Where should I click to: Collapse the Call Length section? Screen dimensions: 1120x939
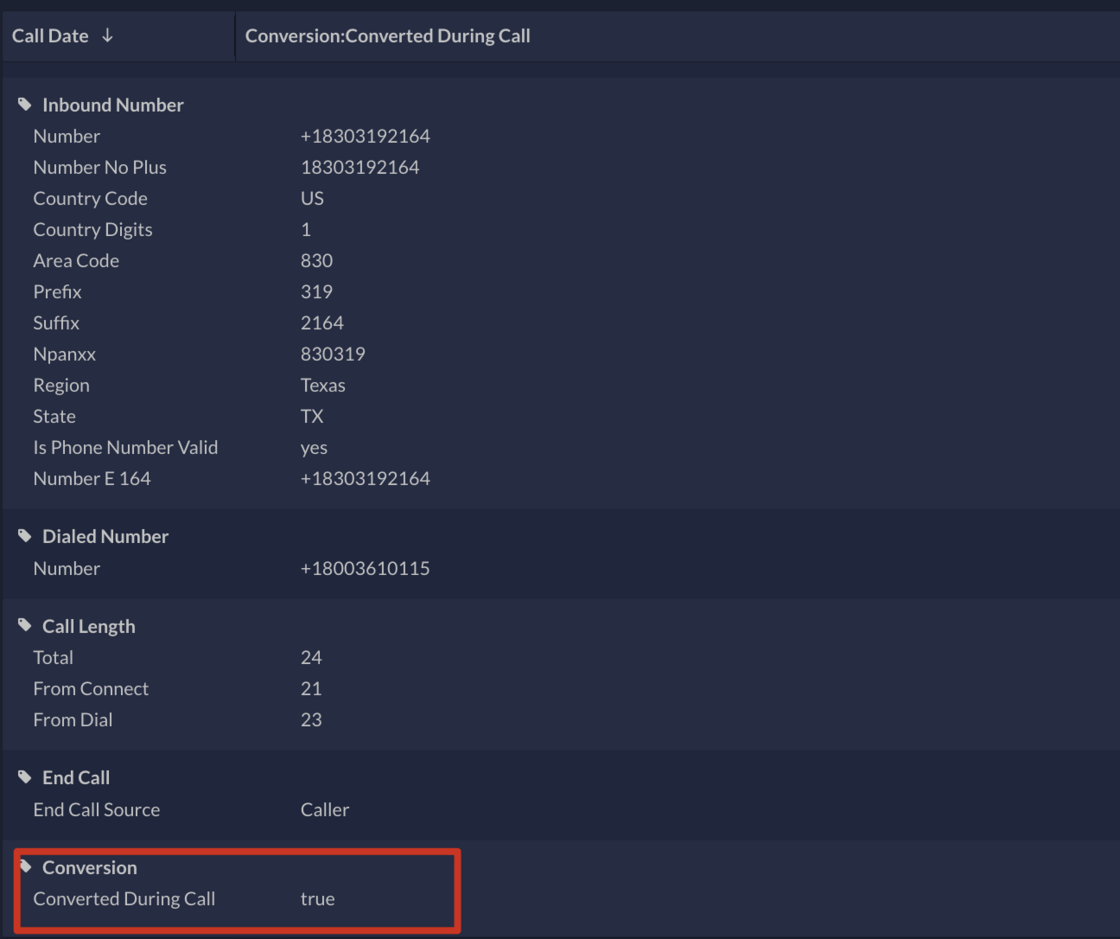click(x=88, y=625)
